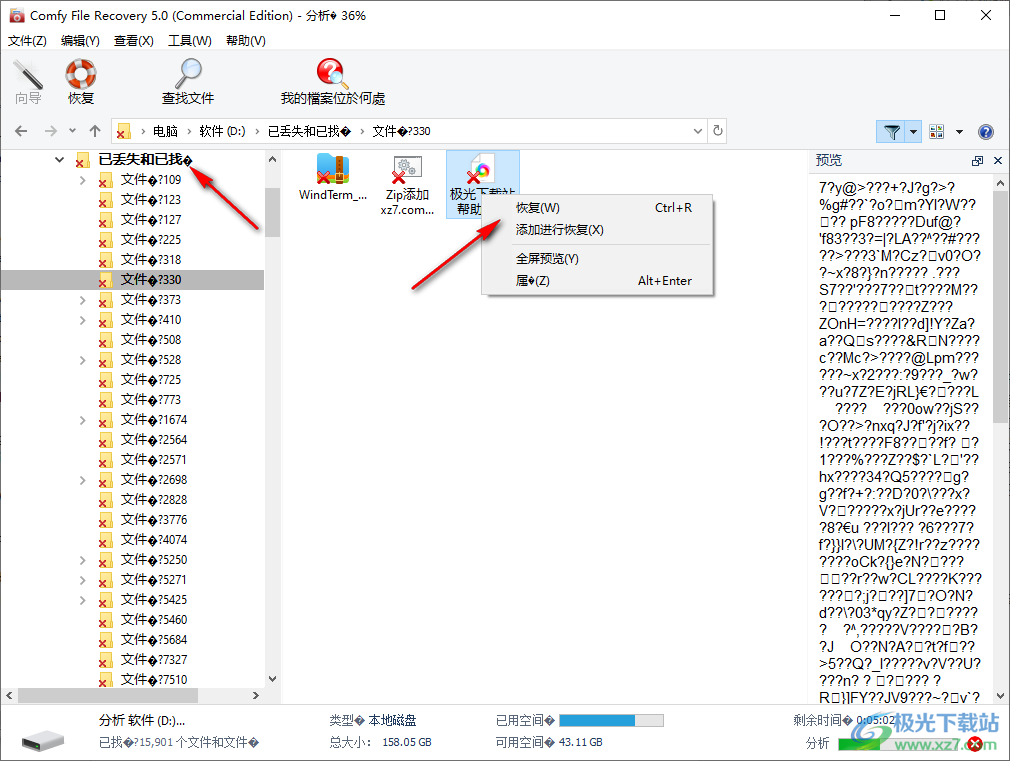Open address bar history dropdown
The width and height of the screenshot is (1010, 761).
698,131
